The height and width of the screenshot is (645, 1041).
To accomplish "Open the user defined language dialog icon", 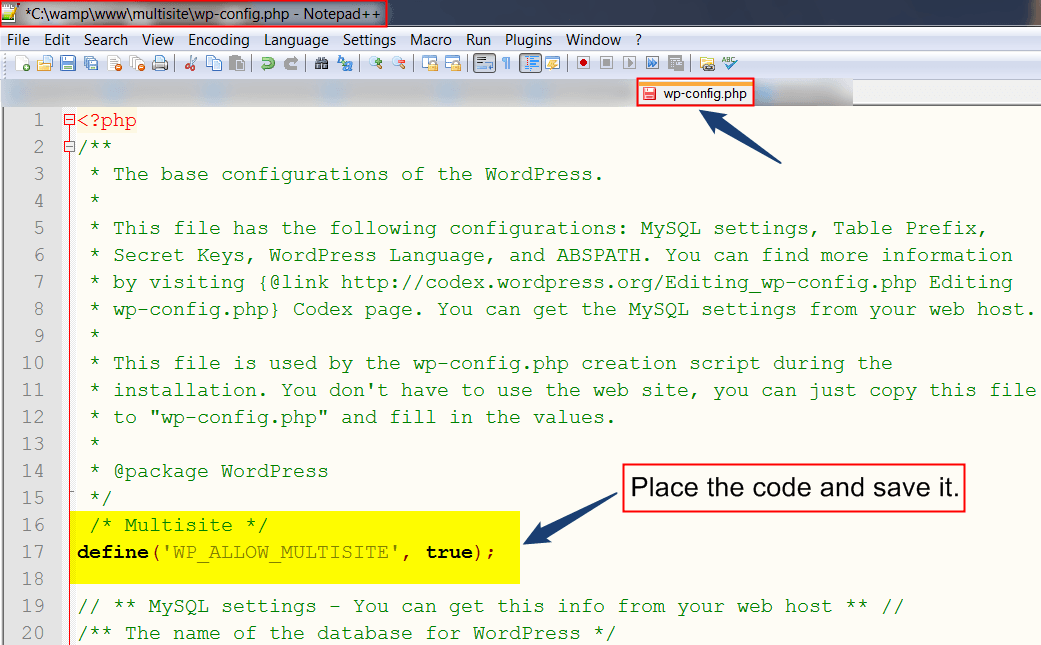I will [x=552, y=64].
